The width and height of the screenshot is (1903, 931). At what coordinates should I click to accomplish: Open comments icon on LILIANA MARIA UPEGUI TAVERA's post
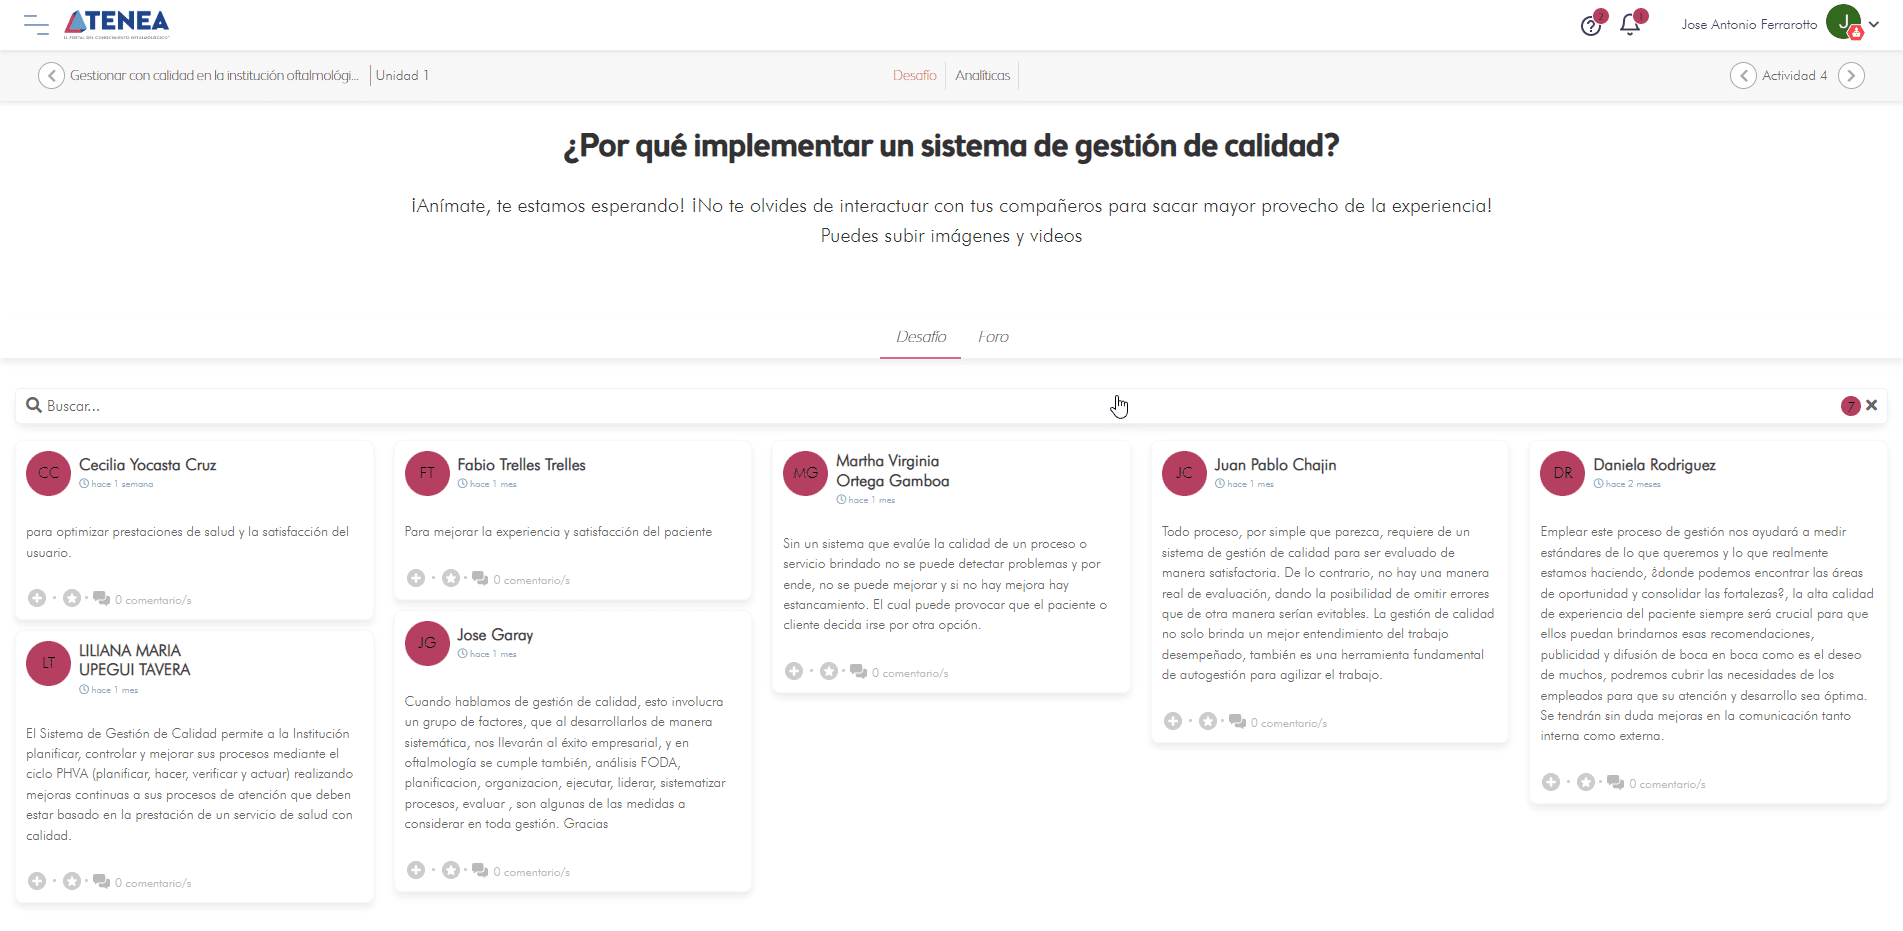pos(101,882)
